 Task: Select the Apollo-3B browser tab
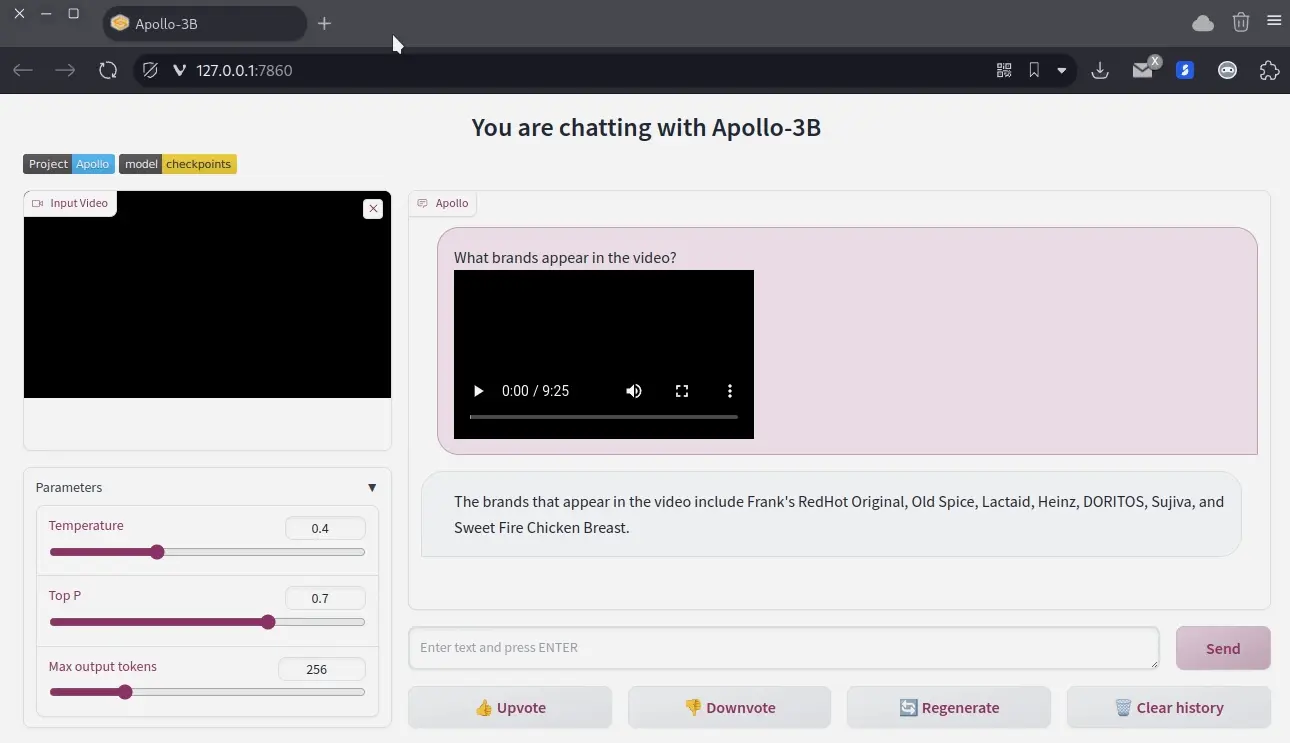205,23
